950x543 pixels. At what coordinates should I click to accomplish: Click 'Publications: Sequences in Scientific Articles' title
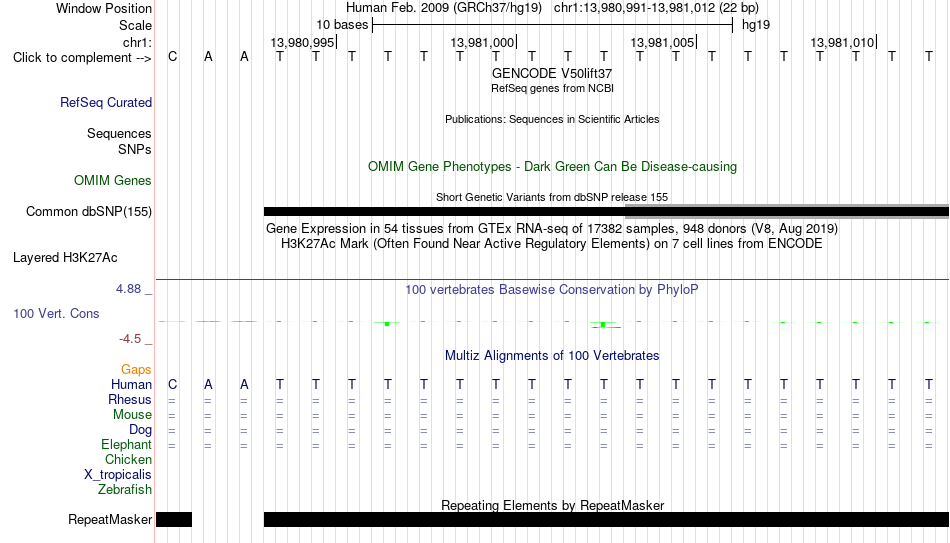click(552, 119)
